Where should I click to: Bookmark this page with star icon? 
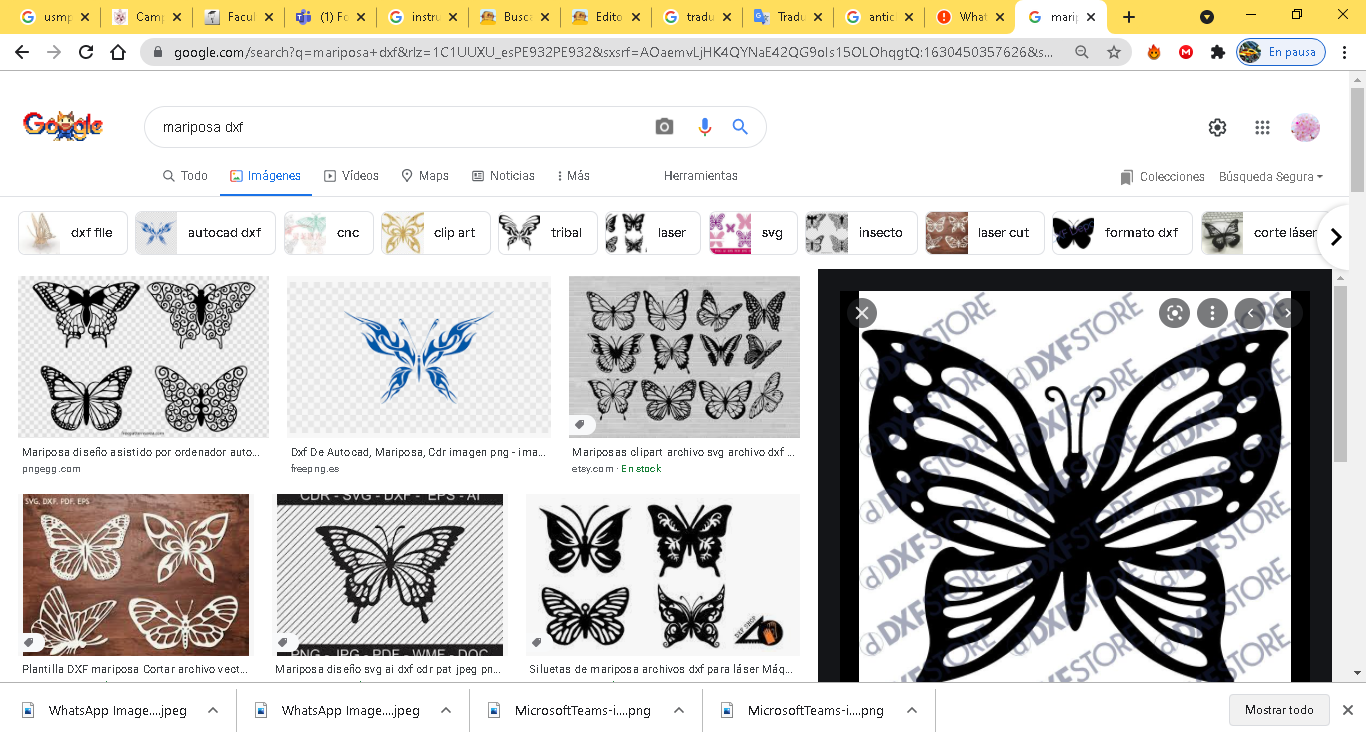pyautogui.click(x=1113, y=53)
